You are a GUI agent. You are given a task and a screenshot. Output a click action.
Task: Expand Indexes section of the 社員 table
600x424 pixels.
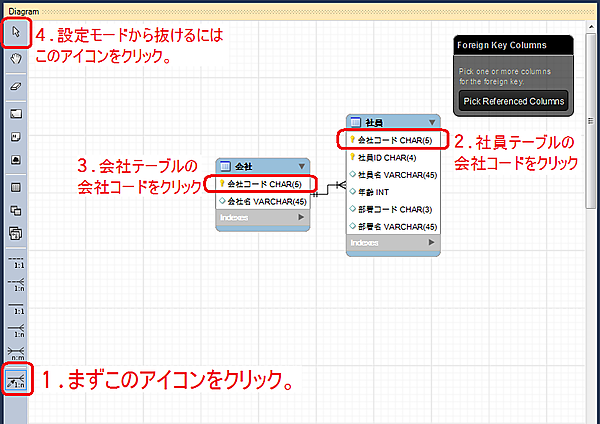[432, 243]
